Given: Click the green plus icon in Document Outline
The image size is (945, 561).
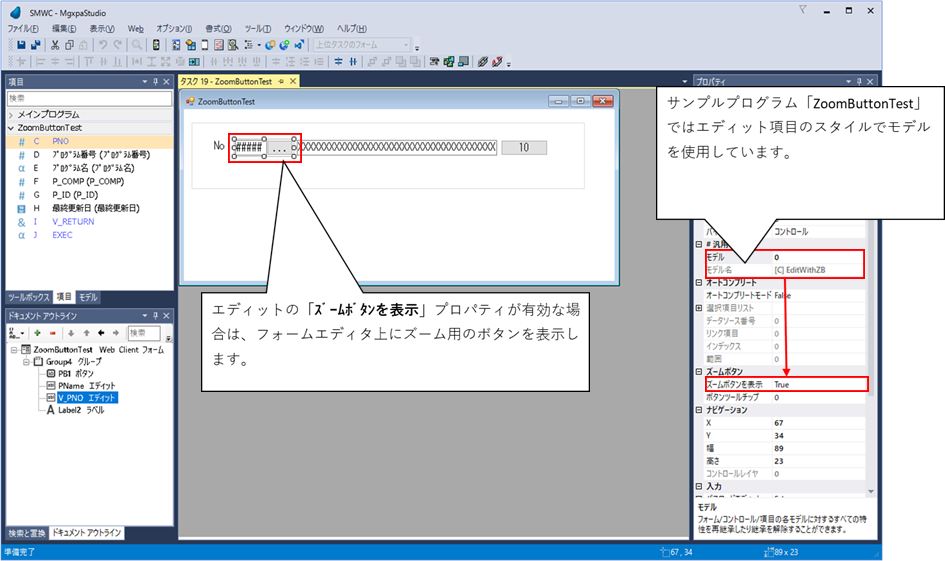Looking at the screenshot, I should click(36, 332).
